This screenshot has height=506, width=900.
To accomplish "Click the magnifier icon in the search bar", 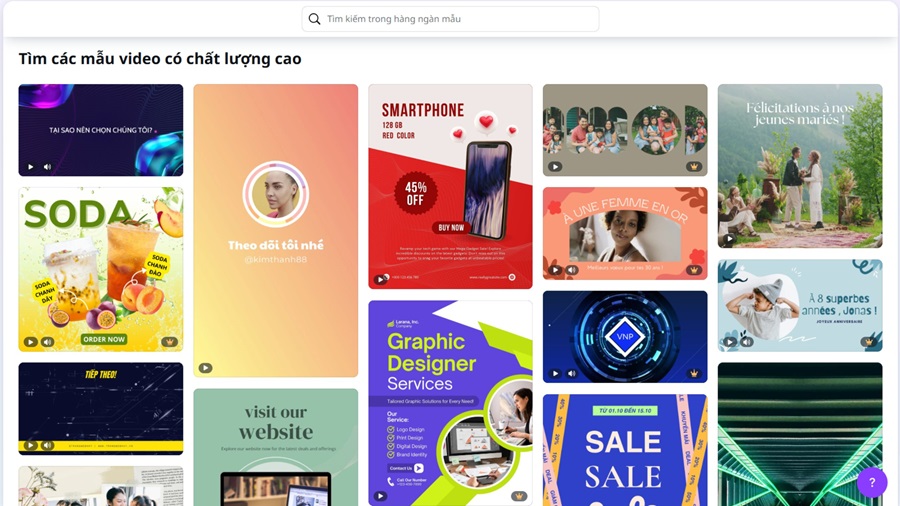I will pyautogui.click(x=314, y=19).
